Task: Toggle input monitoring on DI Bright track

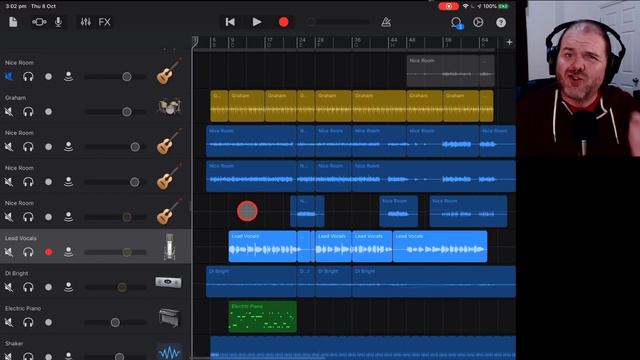Action: tap(69, 287)
